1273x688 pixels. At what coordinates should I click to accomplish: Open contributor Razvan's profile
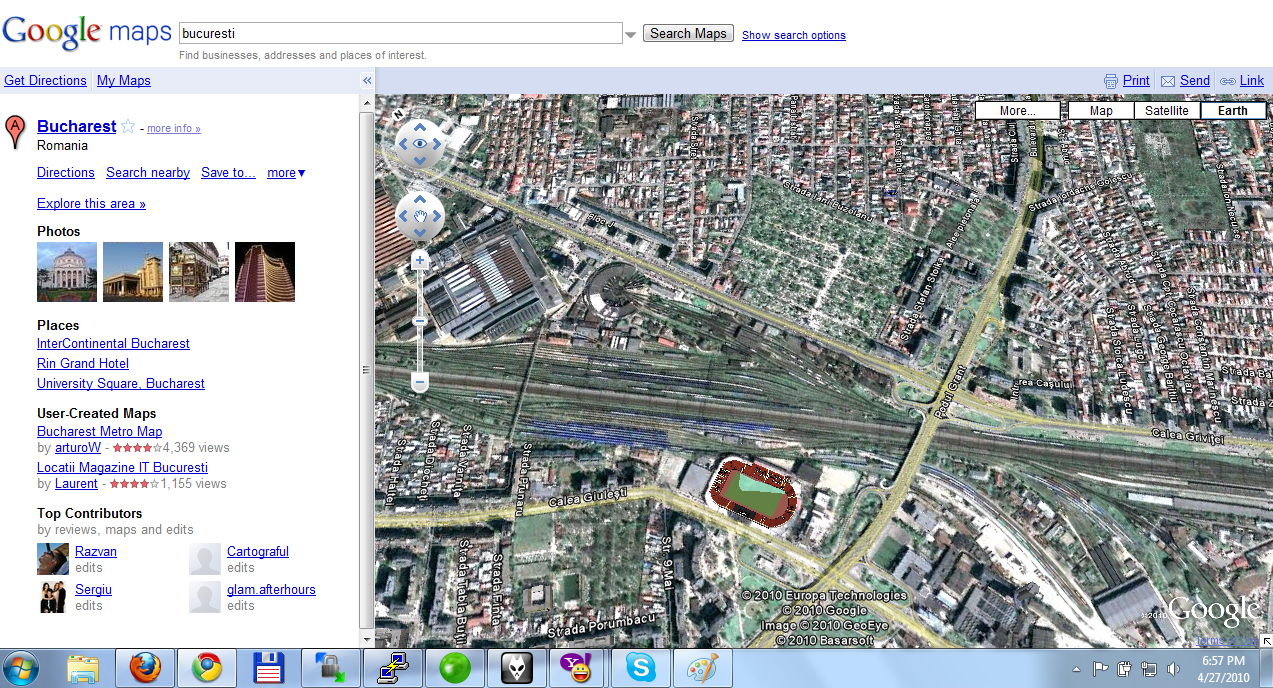(96, 552)
